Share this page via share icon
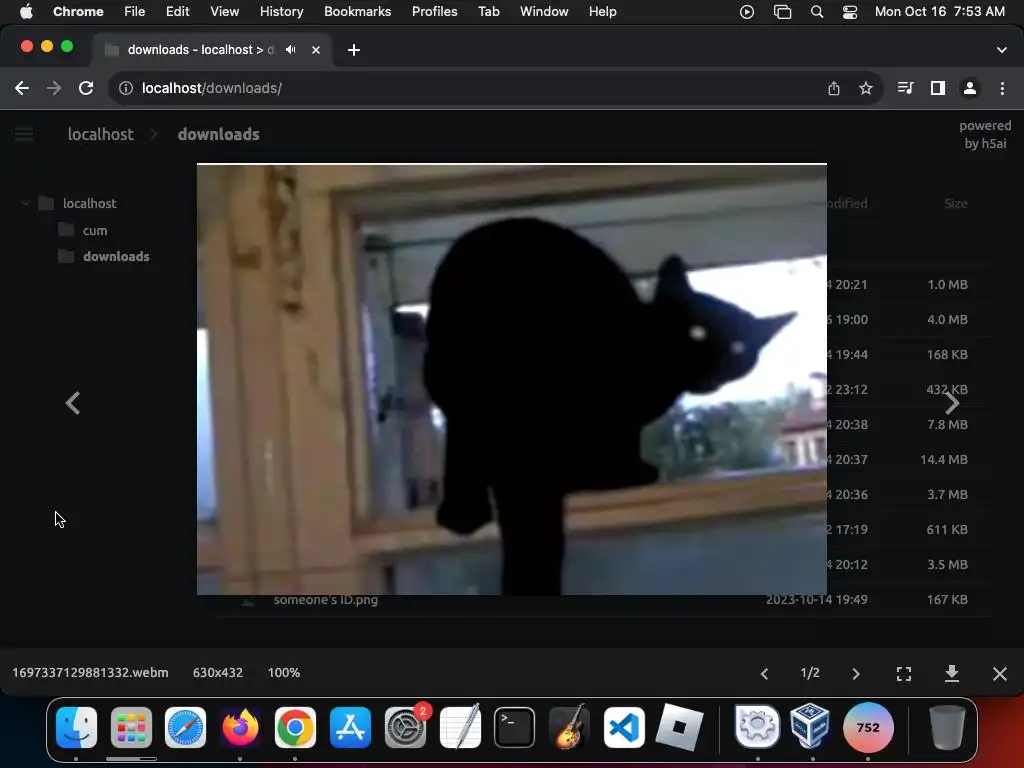 coord(834,88)
